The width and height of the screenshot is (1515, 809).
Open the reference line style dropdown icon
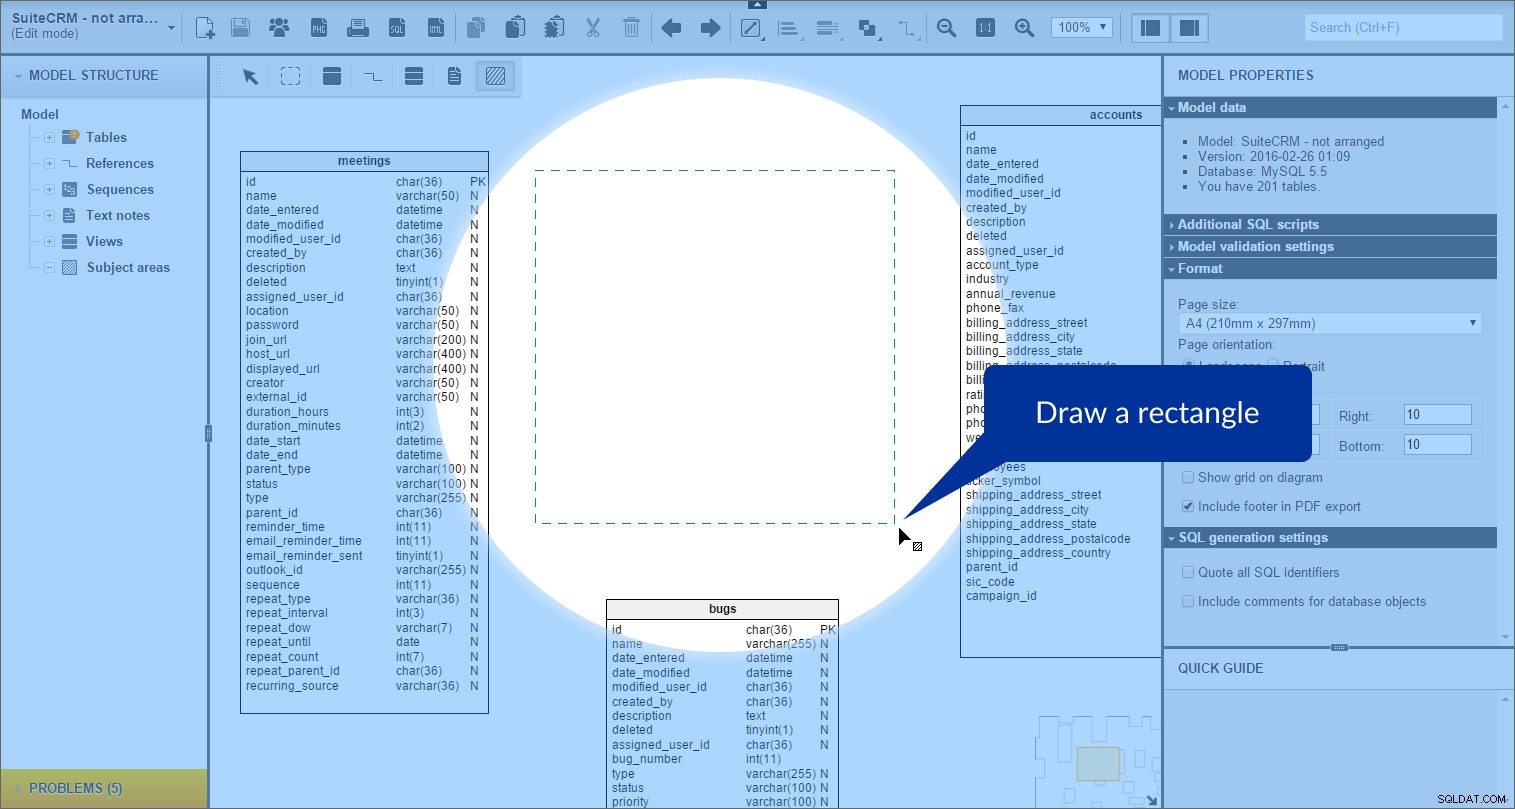coord(907,29)
